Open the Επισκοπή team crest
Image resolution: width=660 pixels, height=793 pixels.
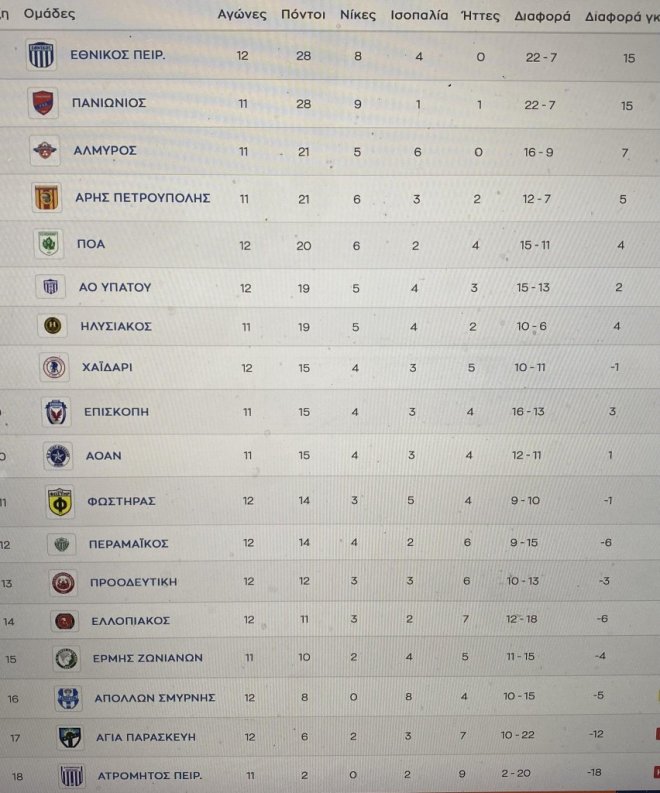coord(56,412)
